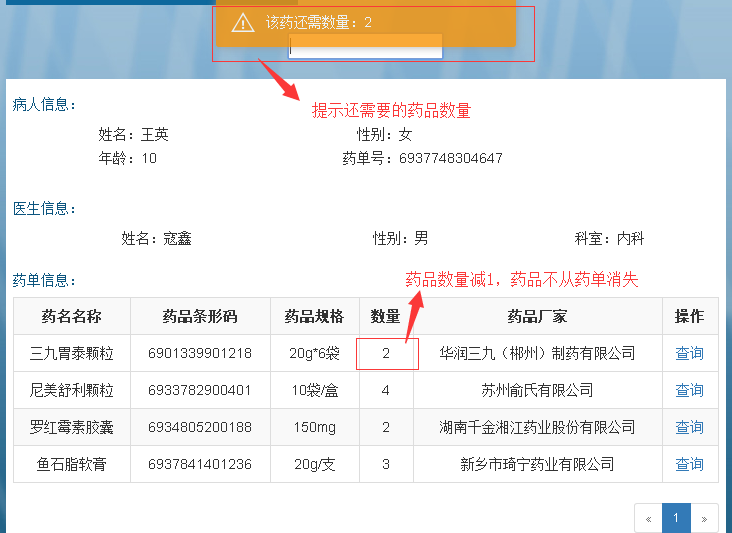Go to previous page with « button

648,519
